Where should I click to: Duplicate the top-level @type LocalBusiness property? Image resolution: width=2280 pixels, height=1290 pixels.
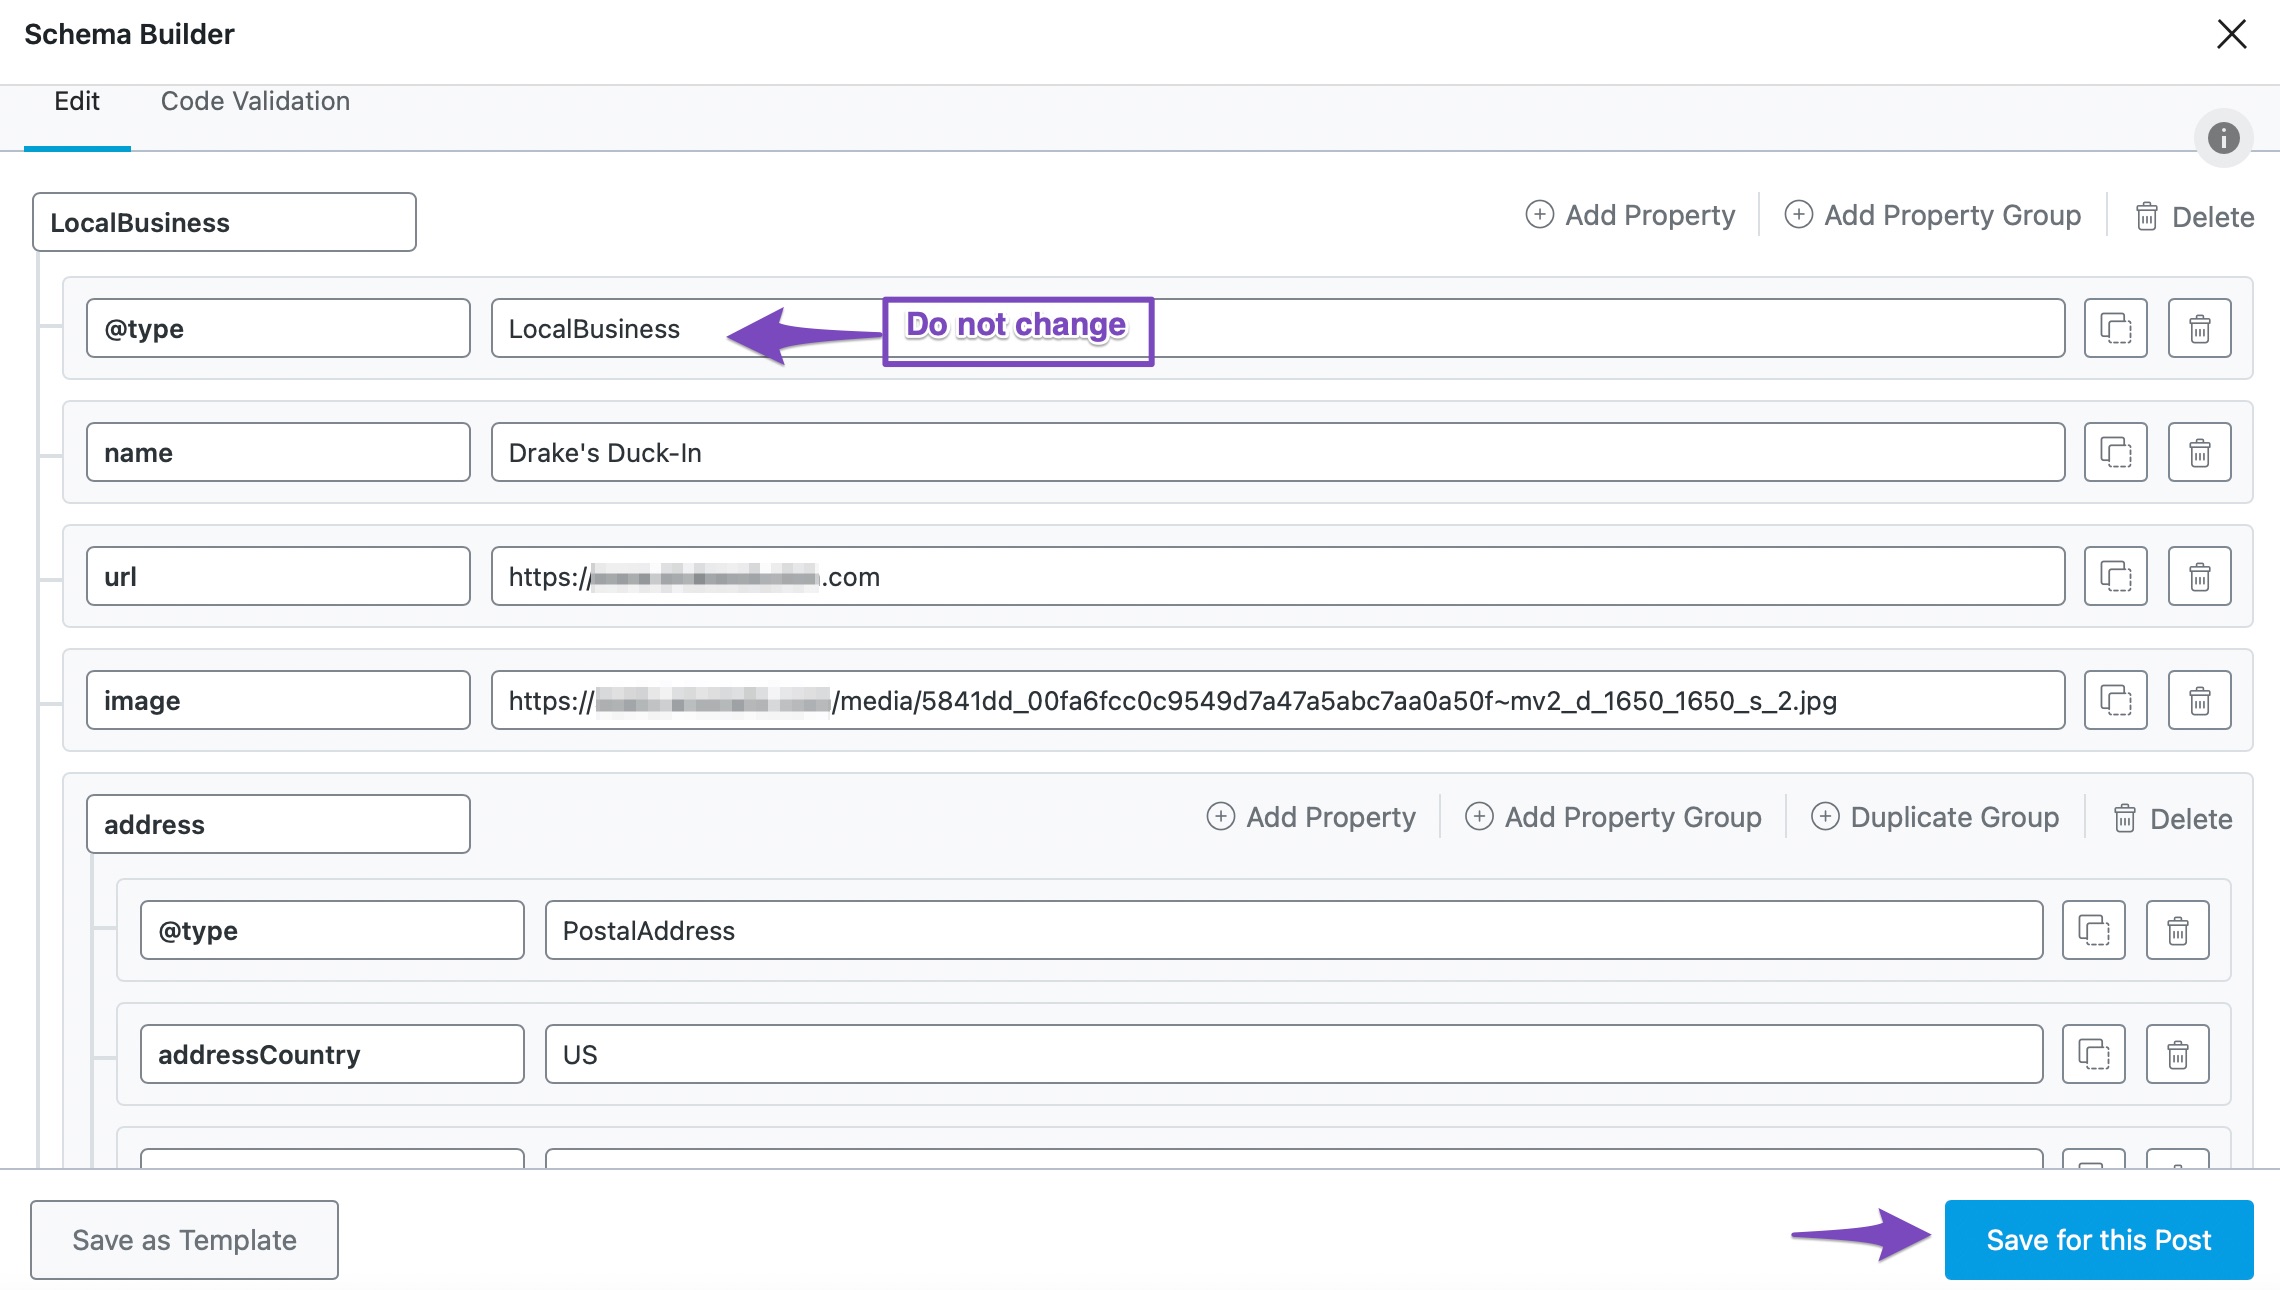tap(2115, 328)
